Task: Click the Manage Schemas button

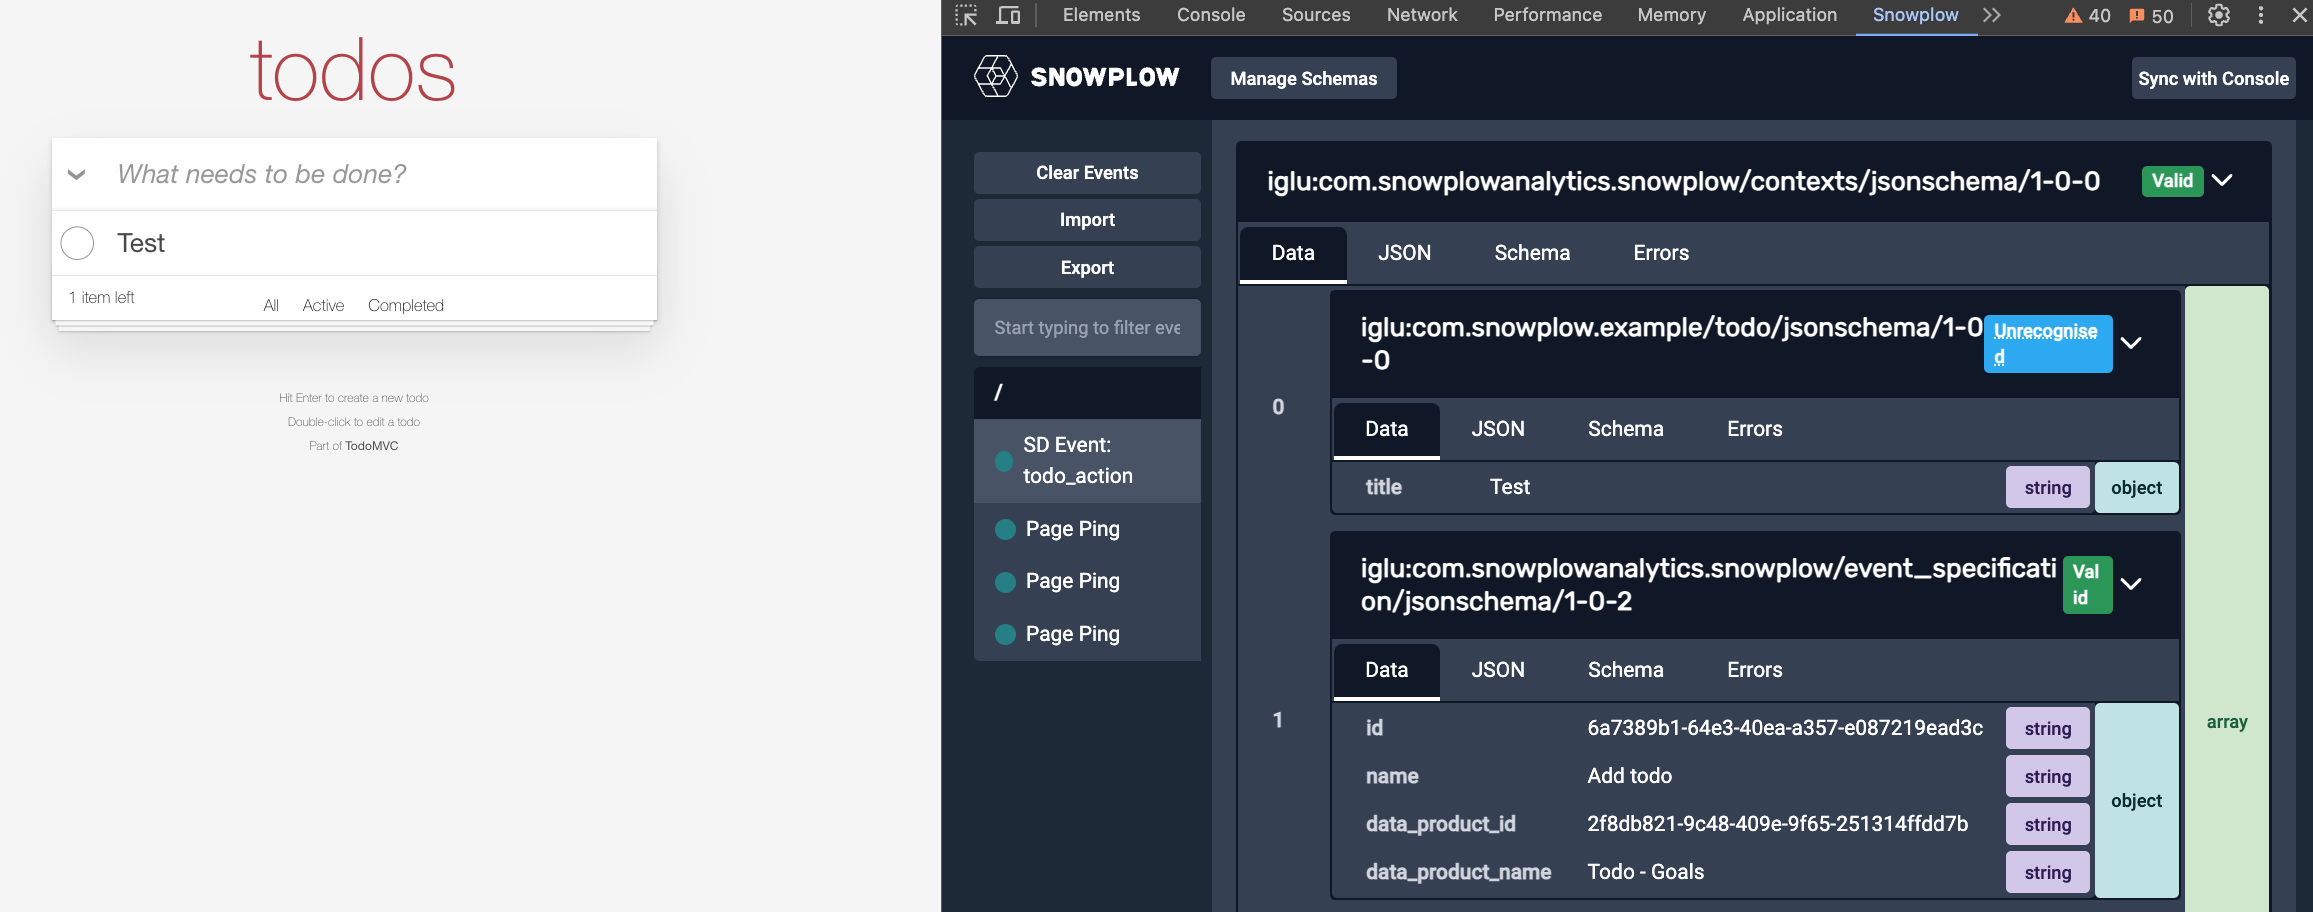Action: pyautogui.click(x=1303, y=78)
